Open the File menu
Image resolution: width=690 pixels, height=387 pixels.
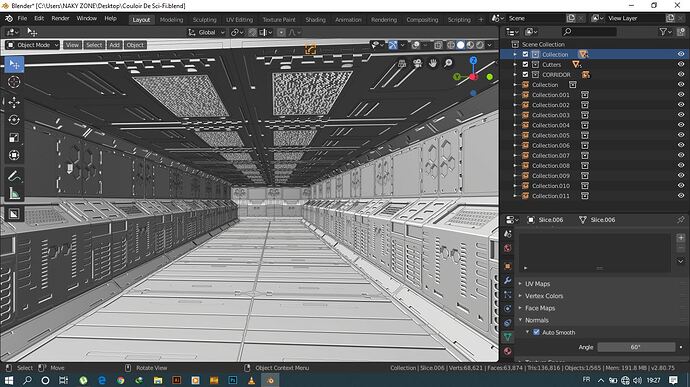coord(22,18)
